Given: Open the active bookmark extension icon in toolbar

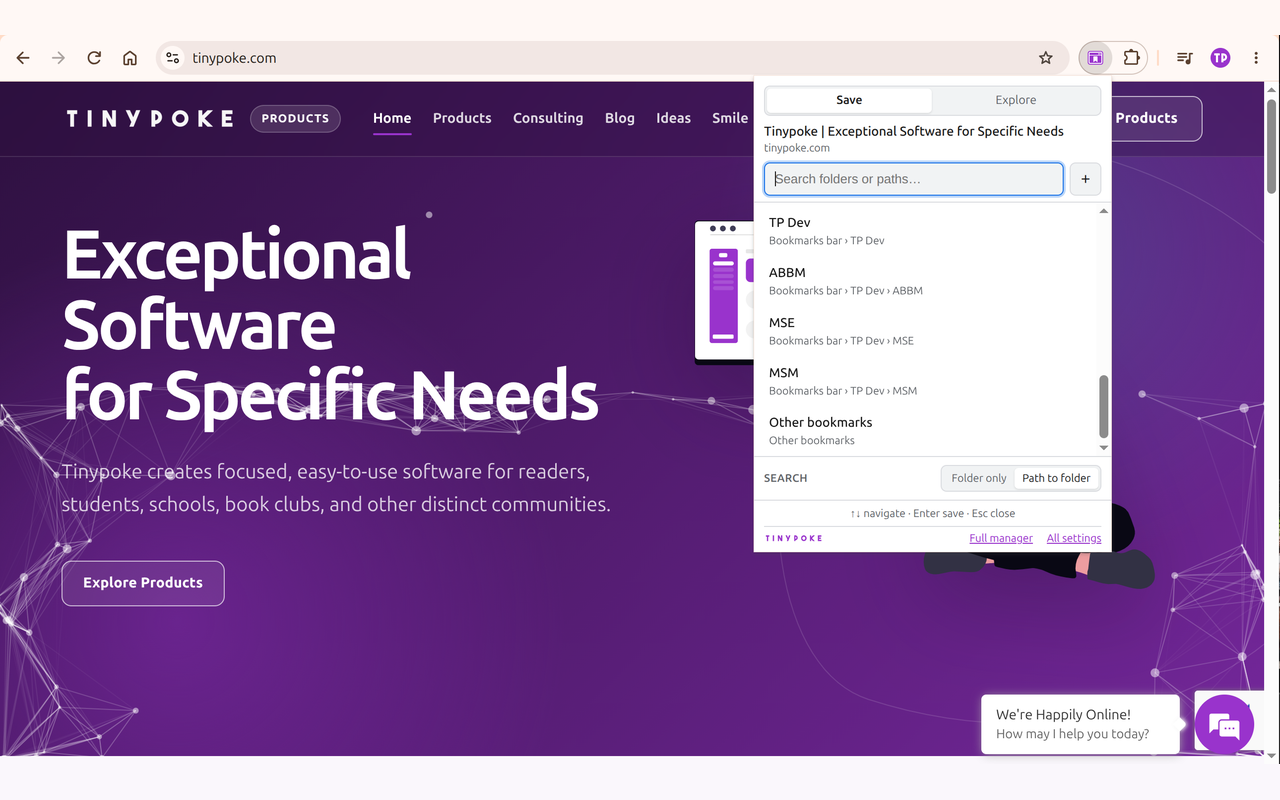Looking at the screenshot, I should click(1095, 58).
